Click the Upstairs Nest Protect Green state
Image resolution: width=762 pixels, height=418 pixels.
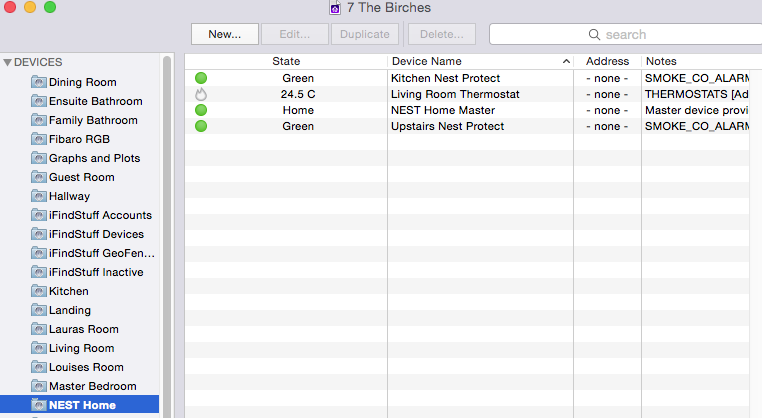pyautogui.click(x=298, y=126)
